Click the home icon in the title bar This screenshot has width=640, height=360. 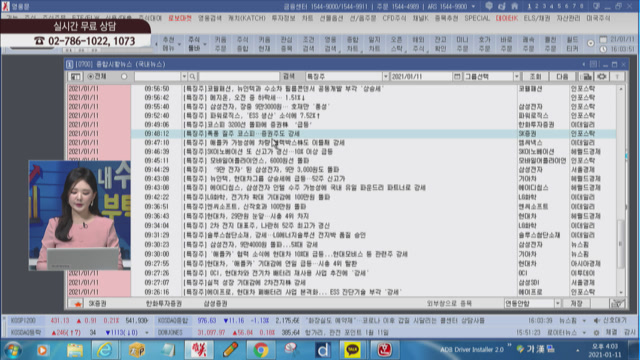coord(515,6)
